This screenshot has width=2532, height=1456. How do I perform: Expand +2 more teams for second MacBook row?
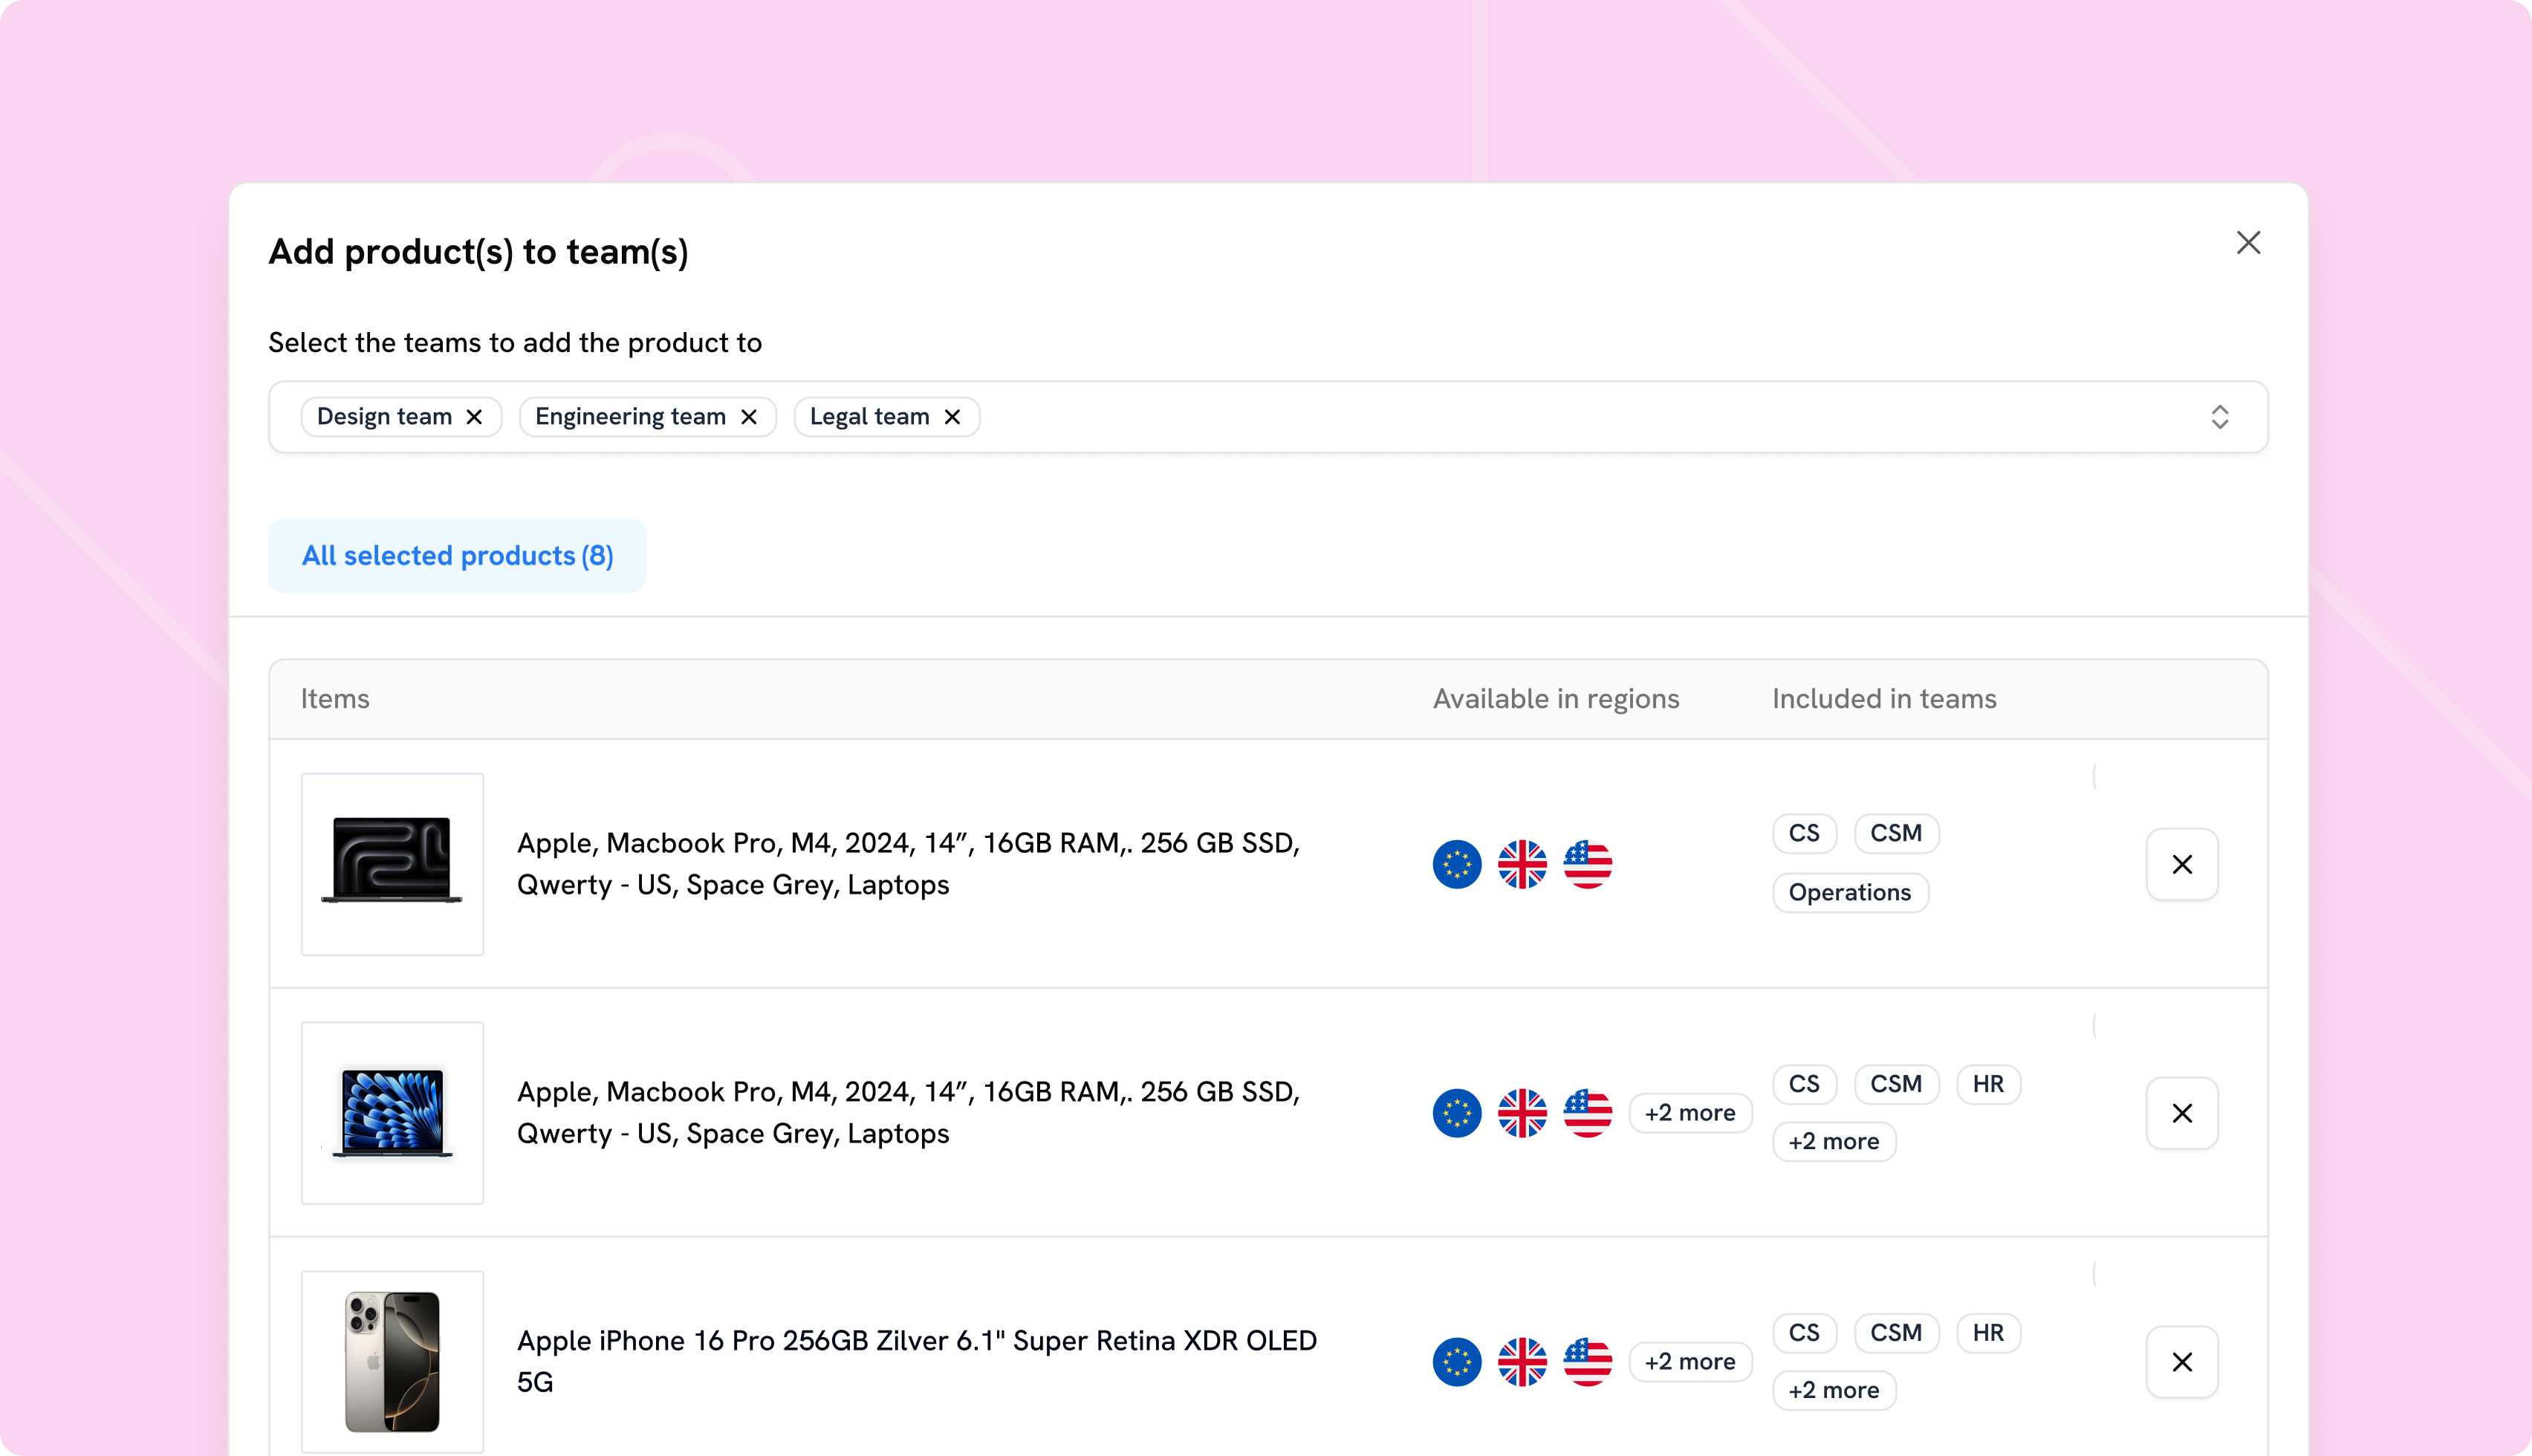click(1834, 1141)
